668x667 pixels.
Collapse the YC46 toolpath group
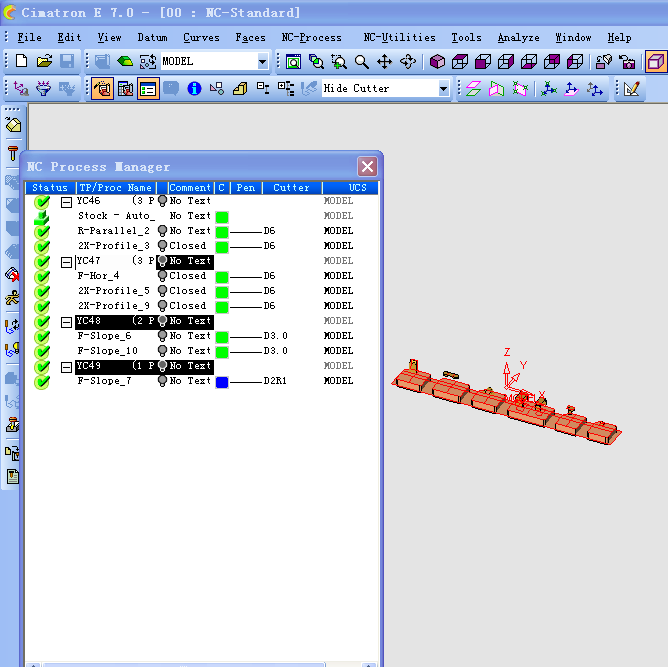click(66, 202)
